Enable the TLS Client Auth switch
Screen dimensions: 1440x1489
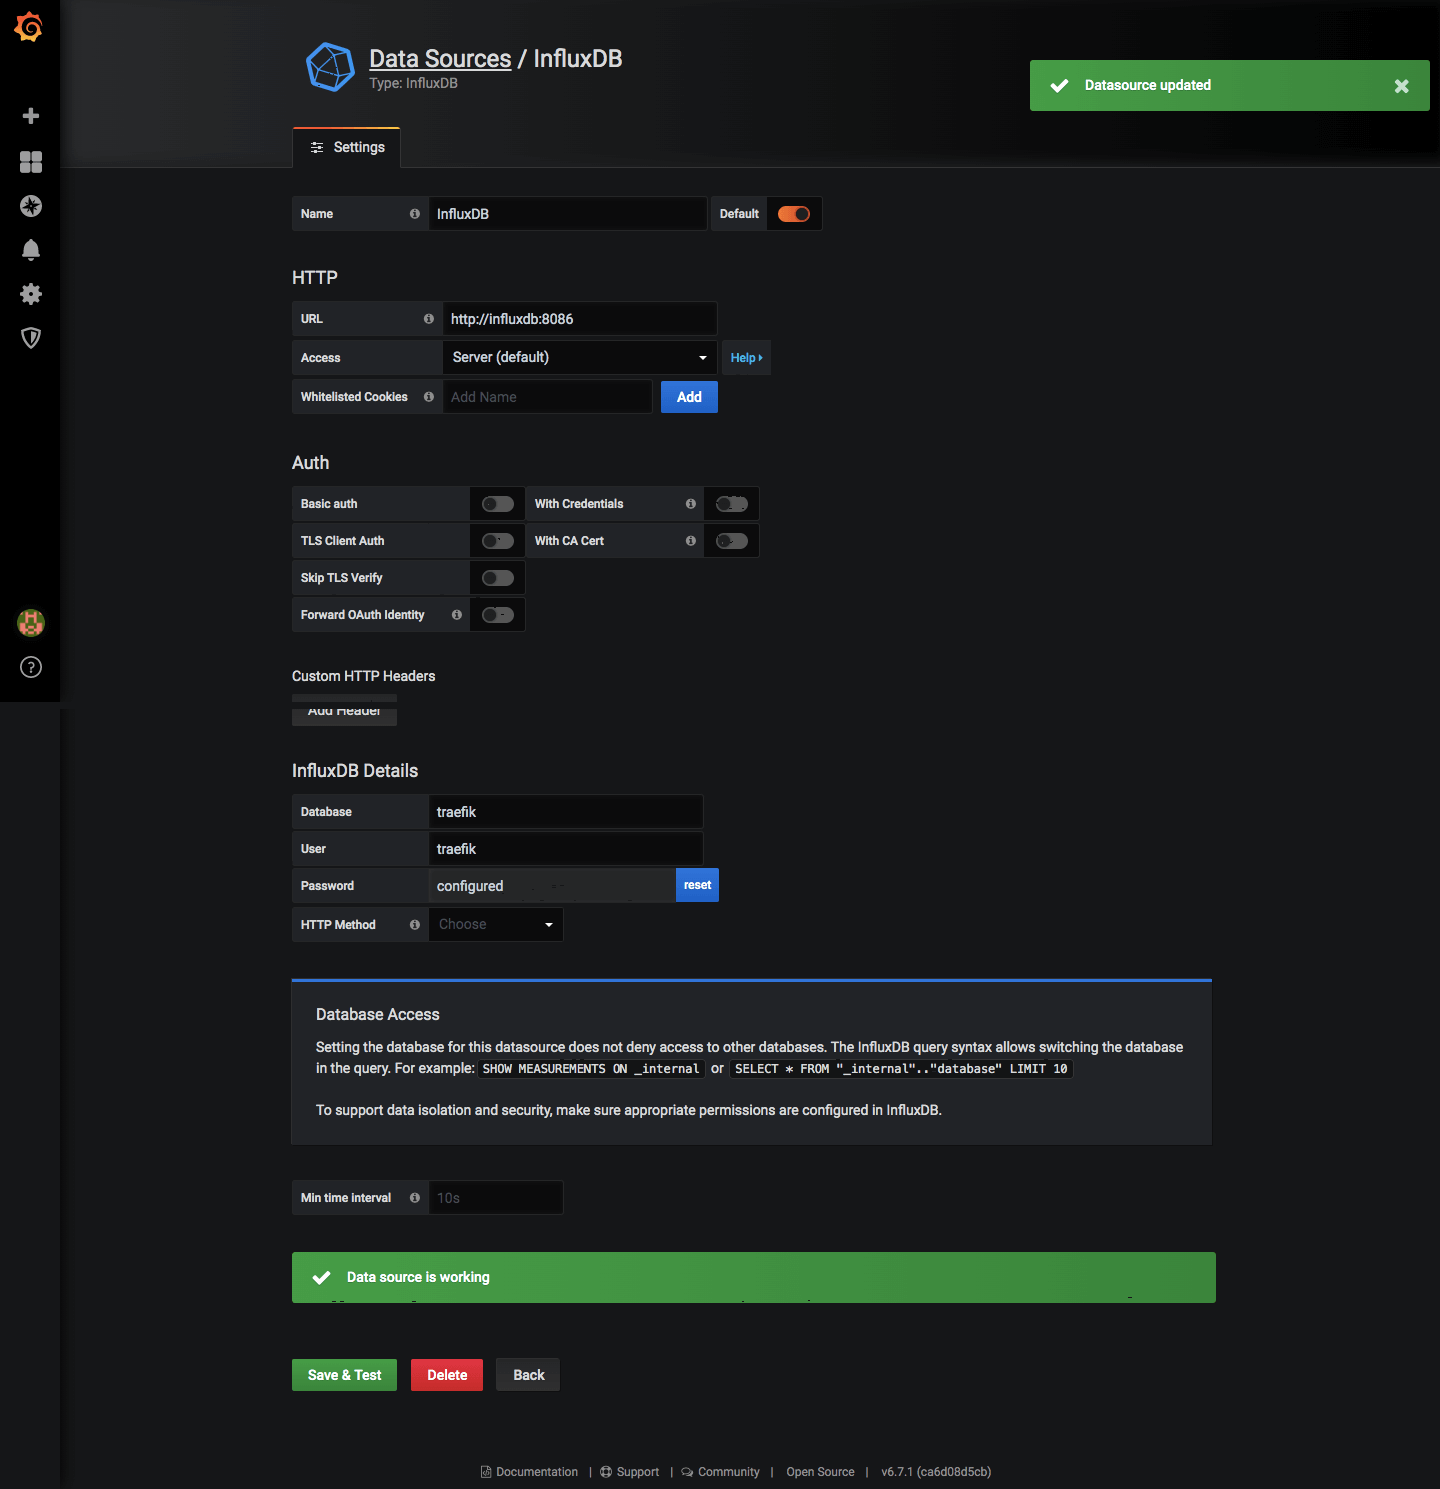tap(498, 541)
